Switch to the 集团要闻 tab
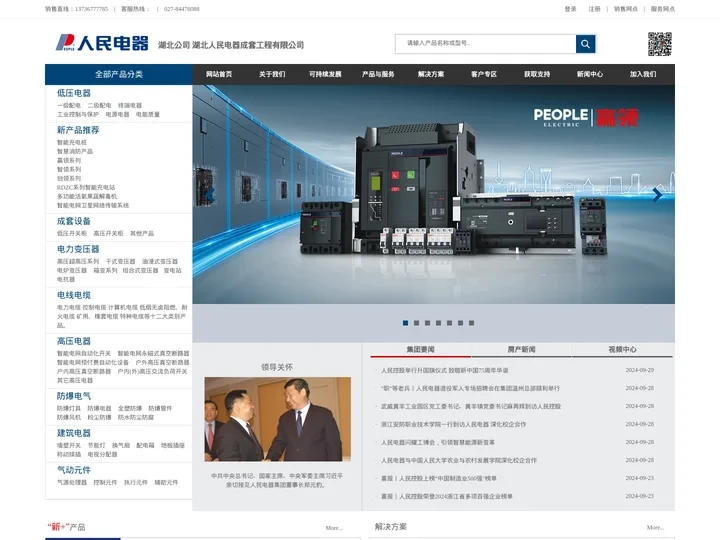Image resolution: width=720 pixels, height=540 pixels. pyautogui.click(x=421, y=349)
